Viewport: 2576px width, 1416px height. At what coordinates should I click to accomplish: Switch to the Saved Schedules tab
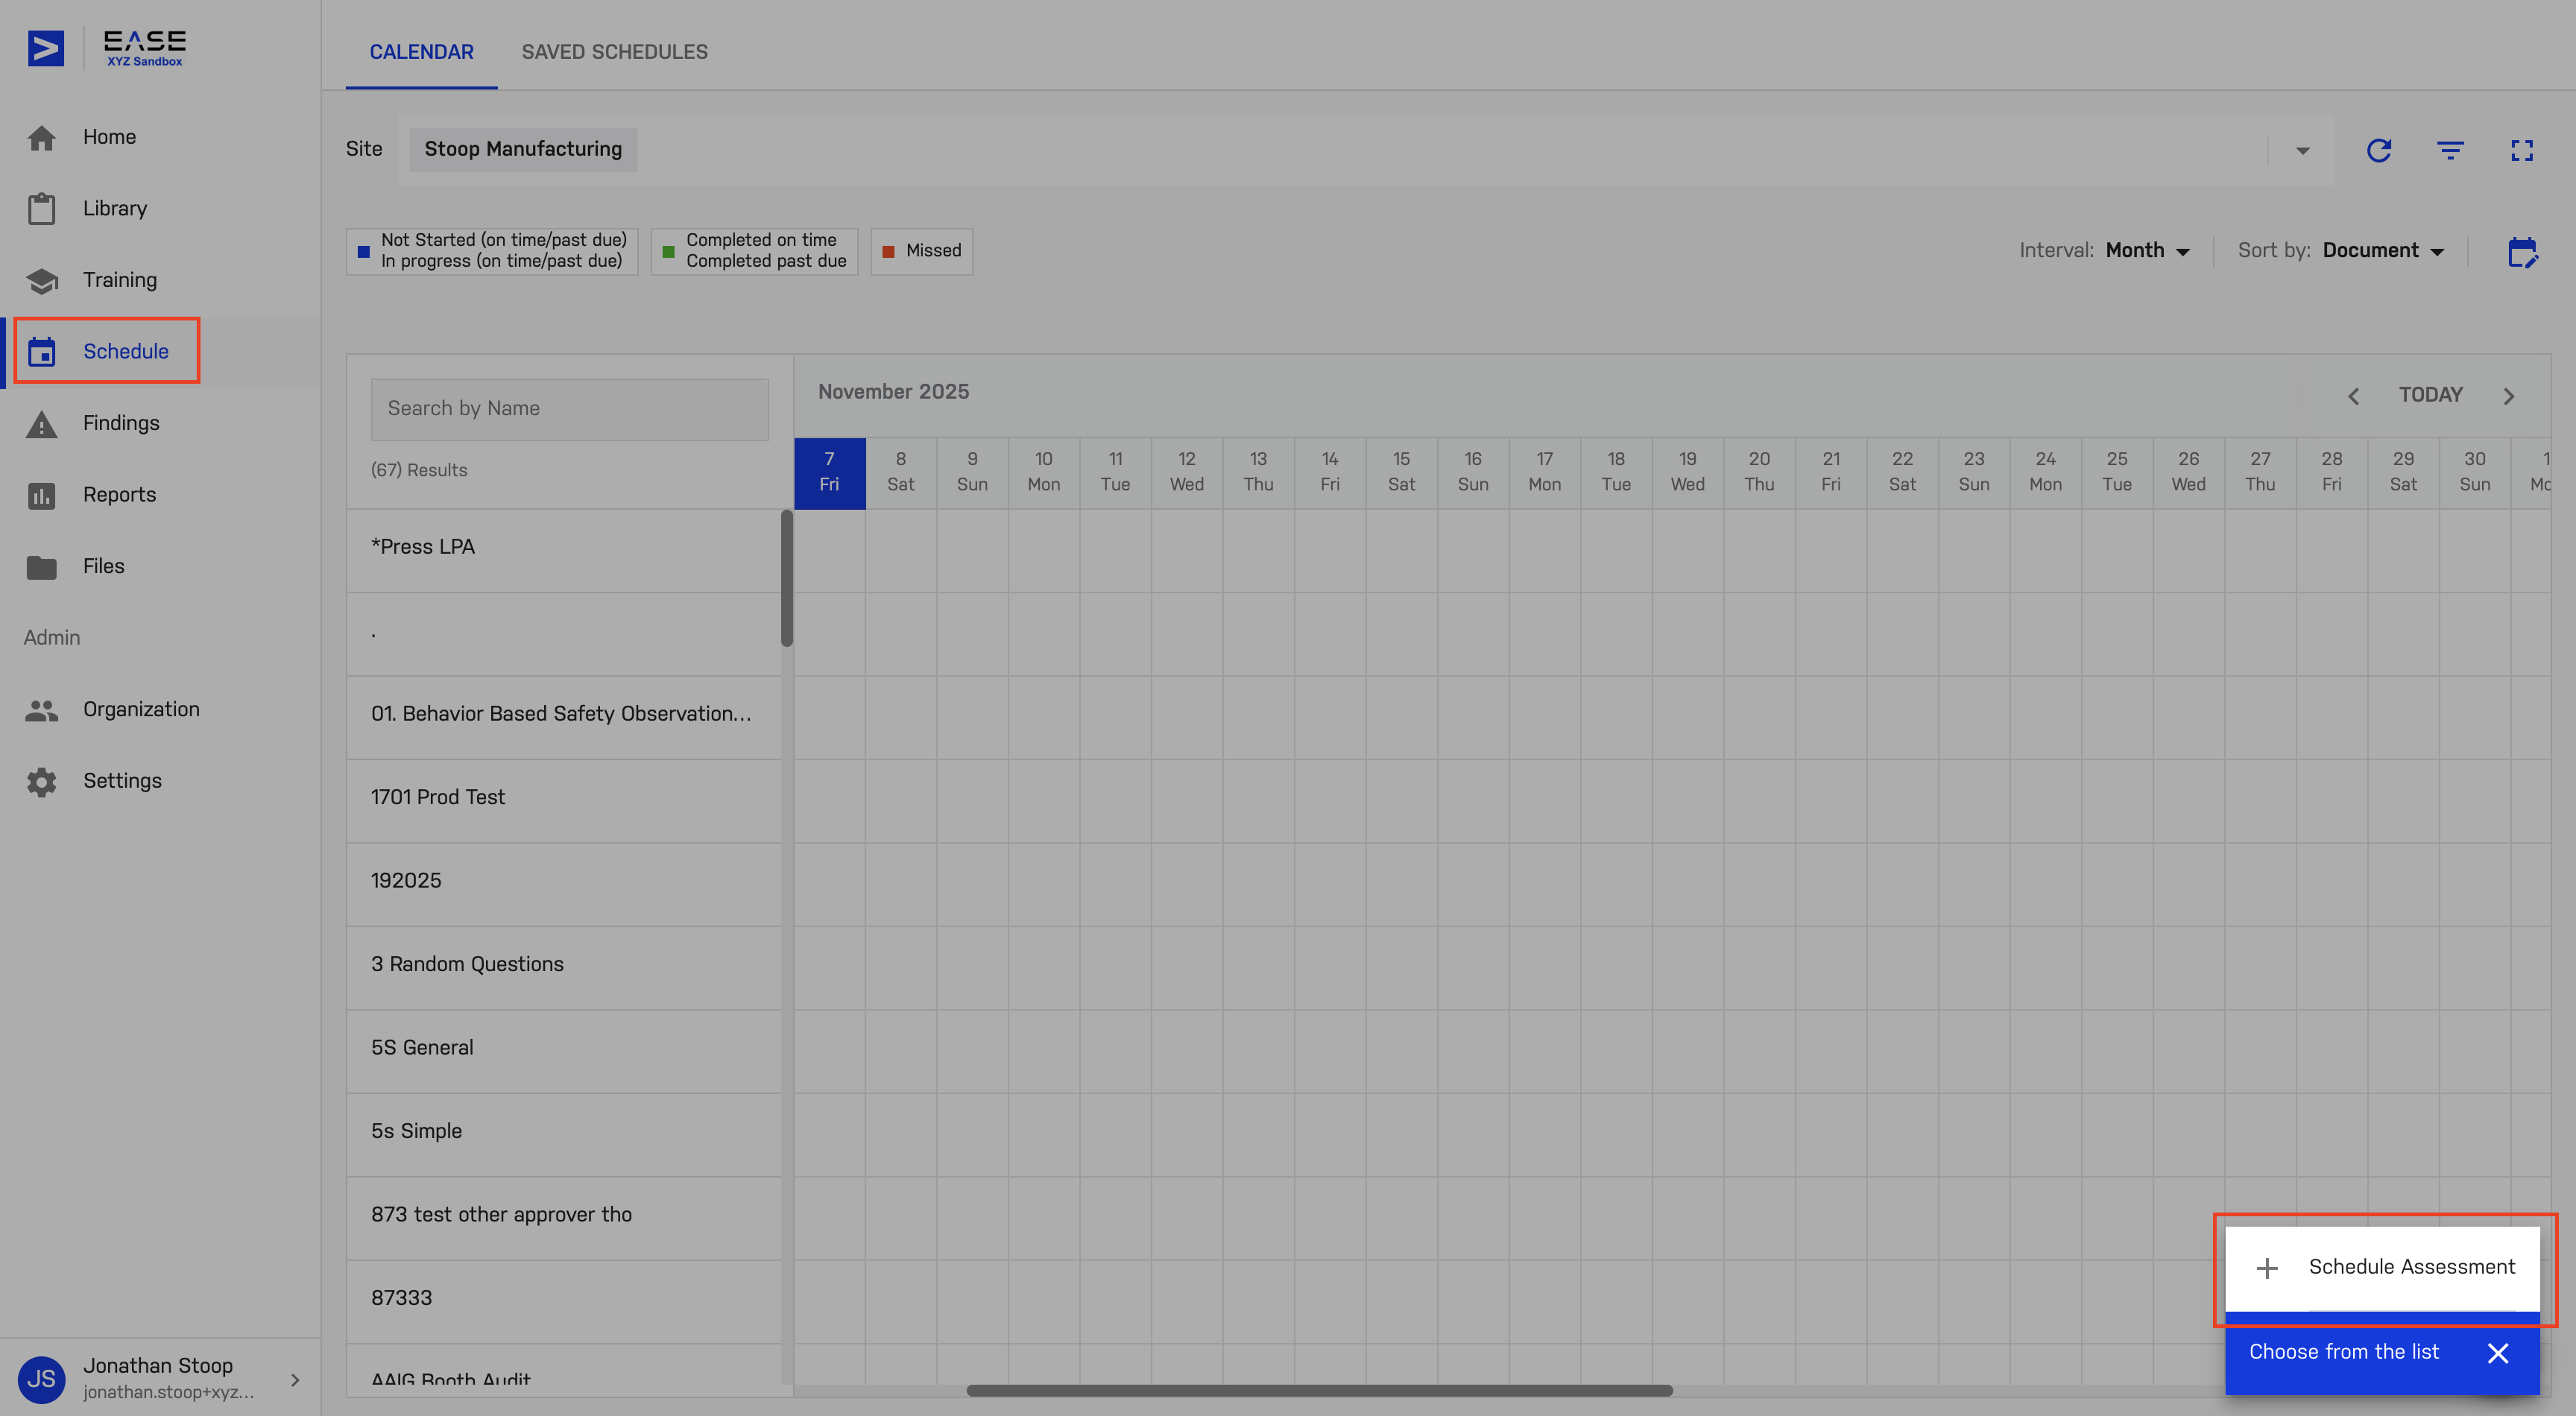(x=614, y=52)
